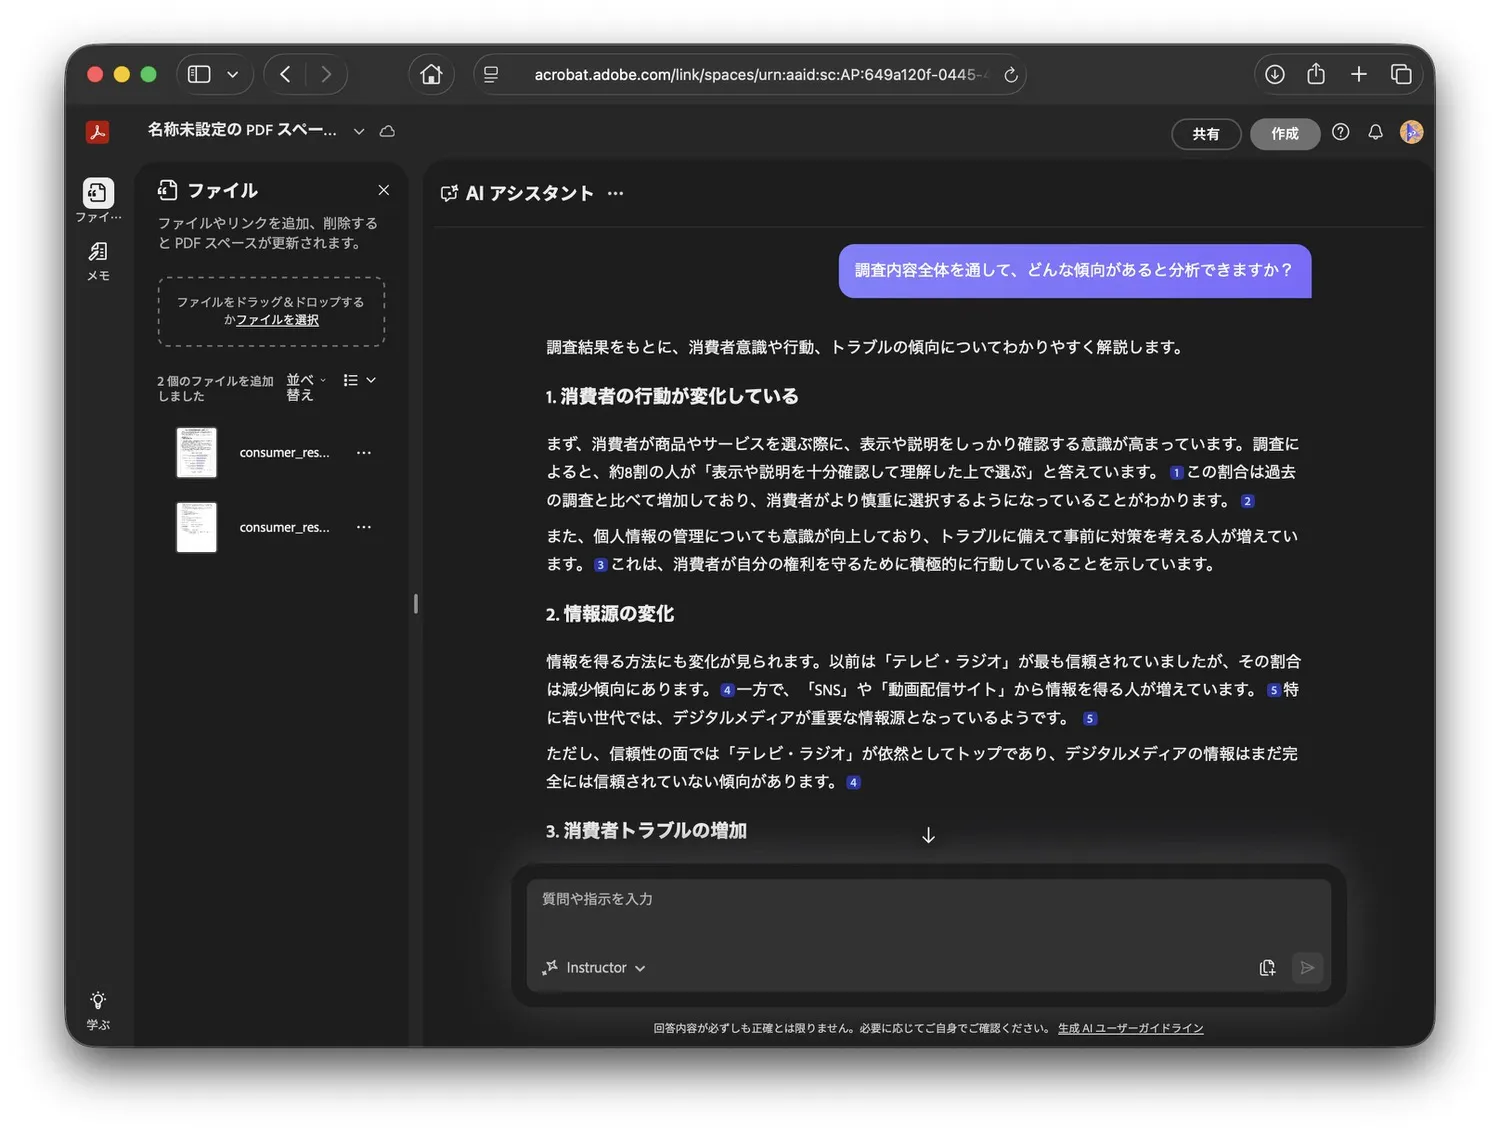Open the メモ (Notes) sidebar panel
The height and width of the screenshot is (1133, 1500).
tap(98, 260)
